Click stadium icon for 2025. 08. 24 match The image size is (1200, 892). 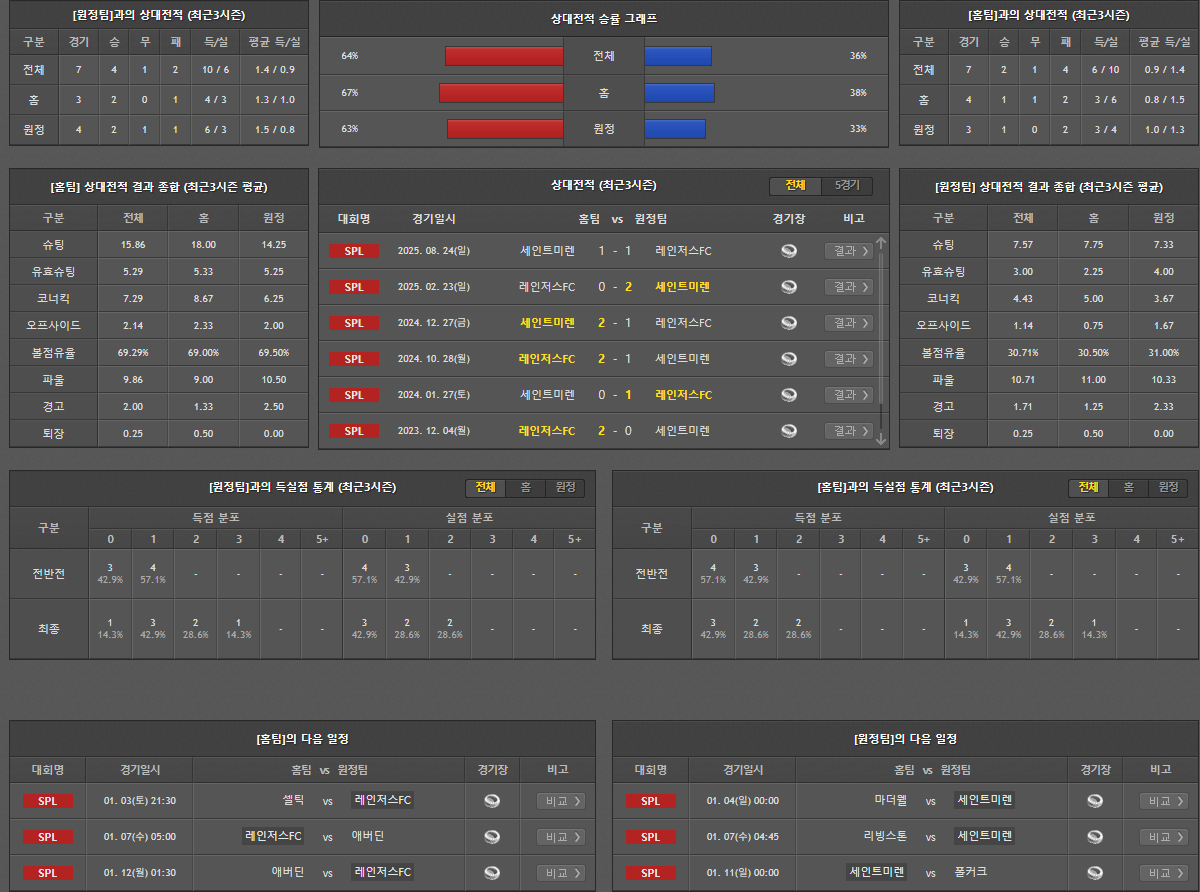coord(789,251)
